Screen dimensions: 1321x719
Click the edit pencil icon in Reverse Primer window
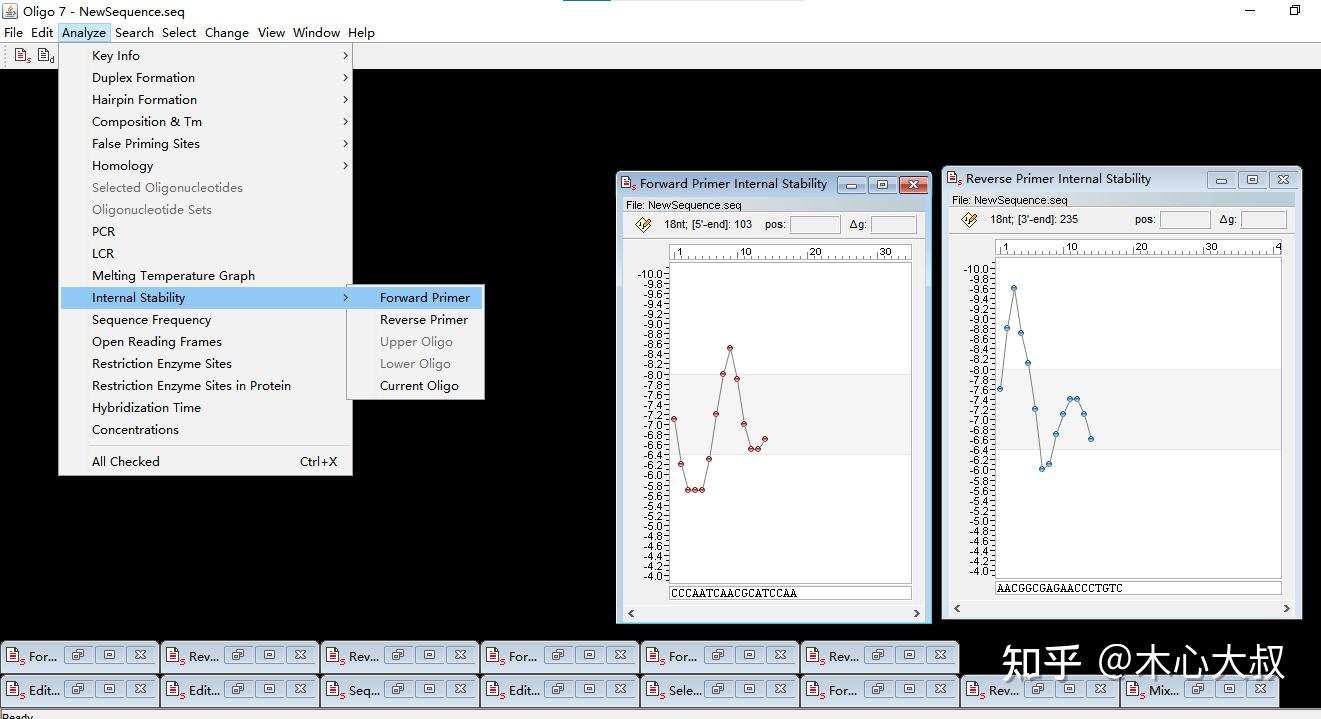click(x=969, y=220)
